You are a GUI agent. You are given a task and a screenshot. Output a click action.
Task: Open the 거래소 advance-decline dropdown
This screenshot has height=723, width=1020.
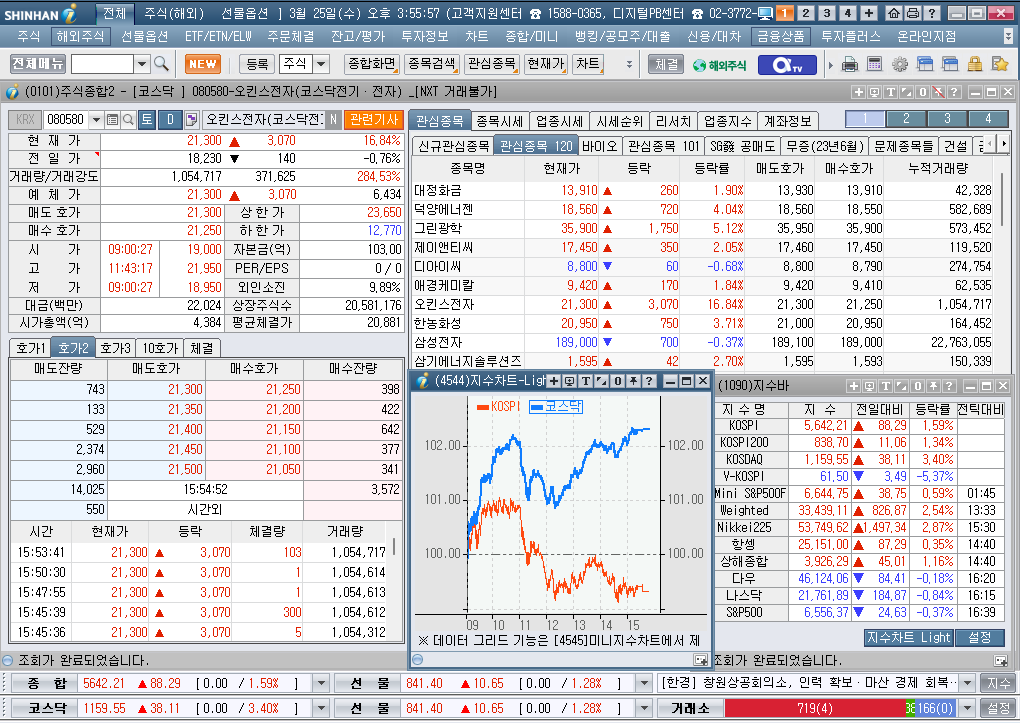click(x=967, y=708)
